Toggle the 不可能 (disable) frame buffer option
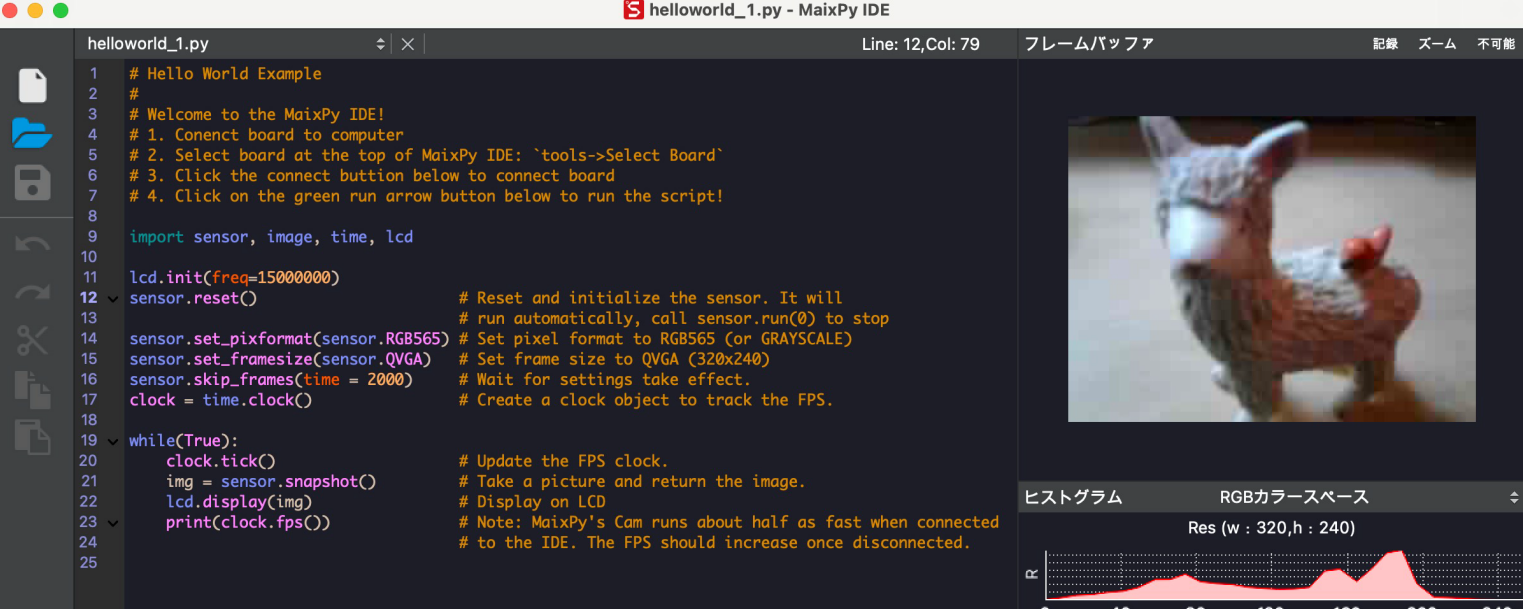1524x609 pixels. point(1495,44)
